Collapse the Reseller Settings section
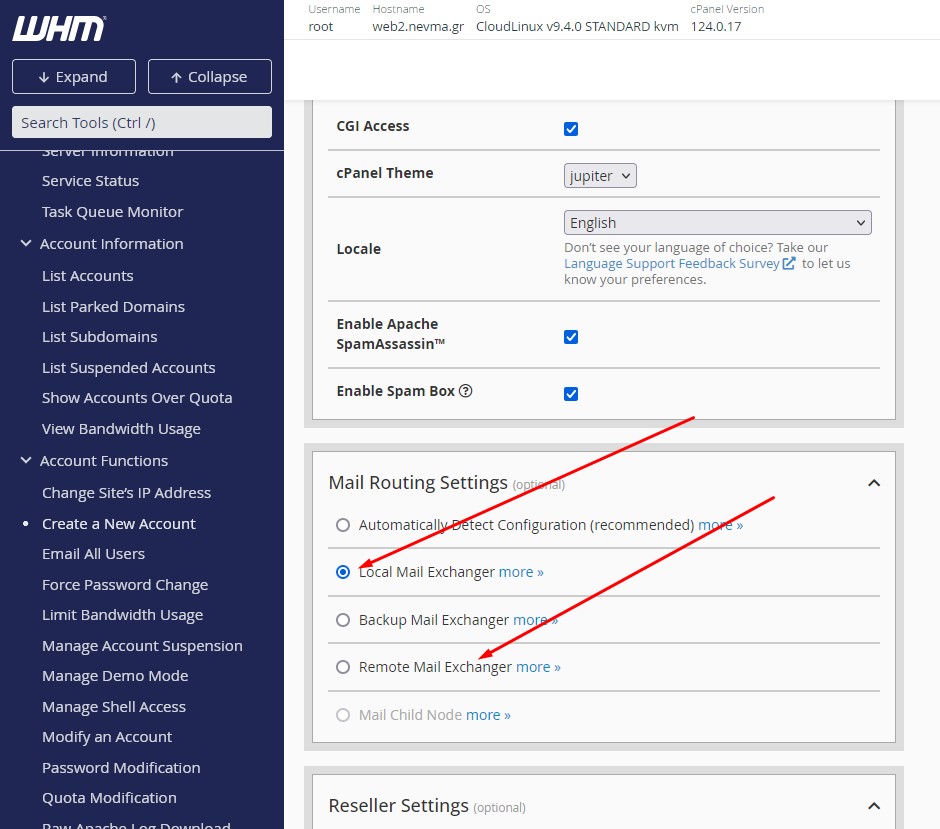 pyautogui.click(x=873, y=806)
